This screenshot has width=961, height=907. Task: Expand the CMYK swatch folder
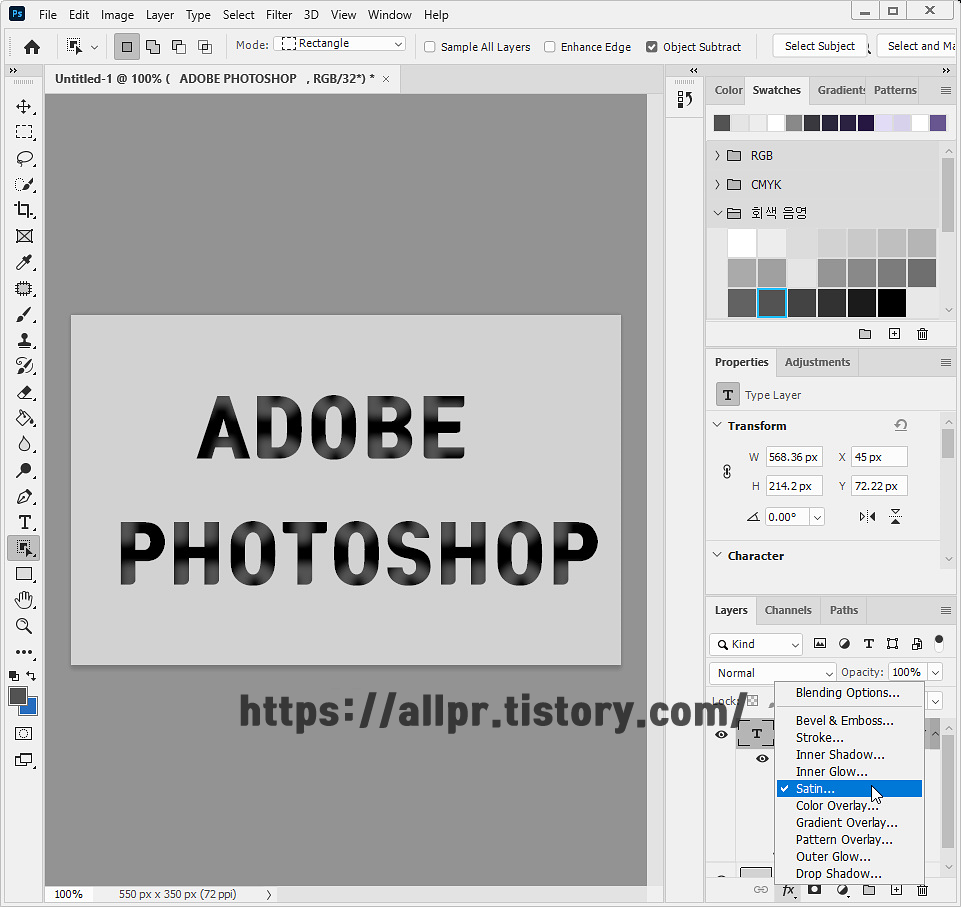point(717,184)
